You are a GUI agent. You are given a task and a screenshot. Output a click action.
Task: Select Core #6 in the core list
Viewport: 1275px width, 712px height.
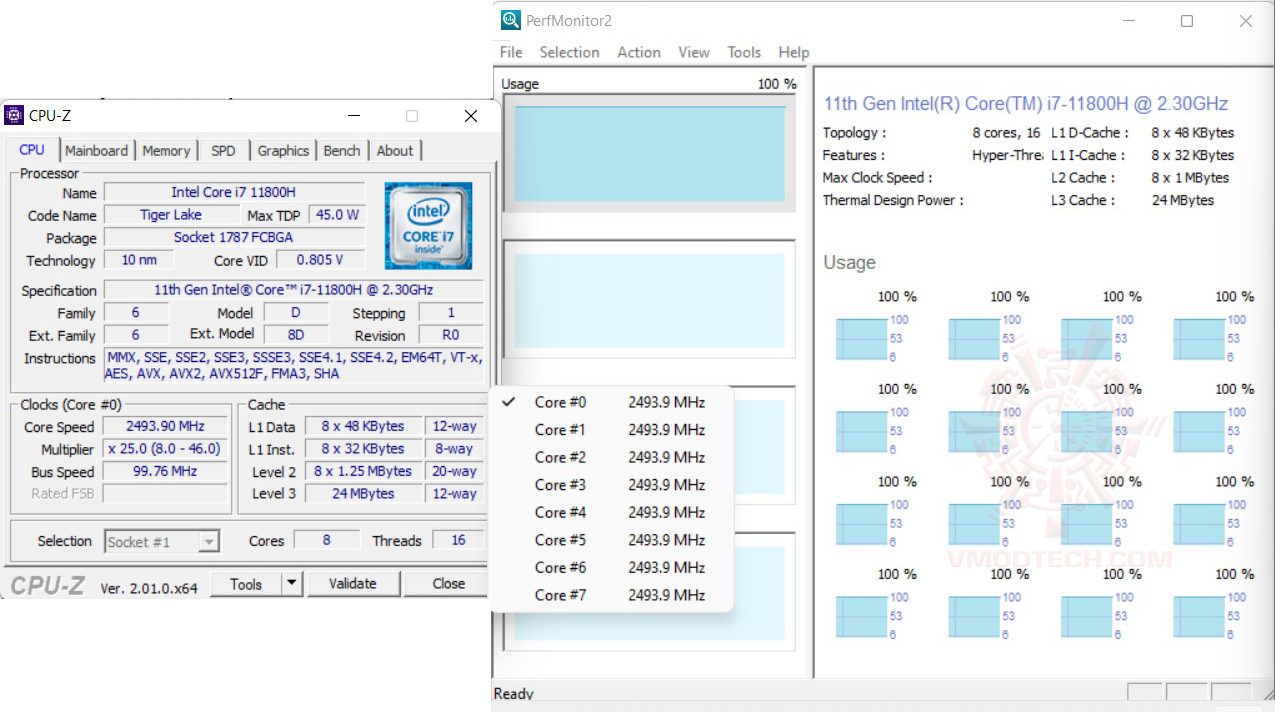tap(612, 567)
